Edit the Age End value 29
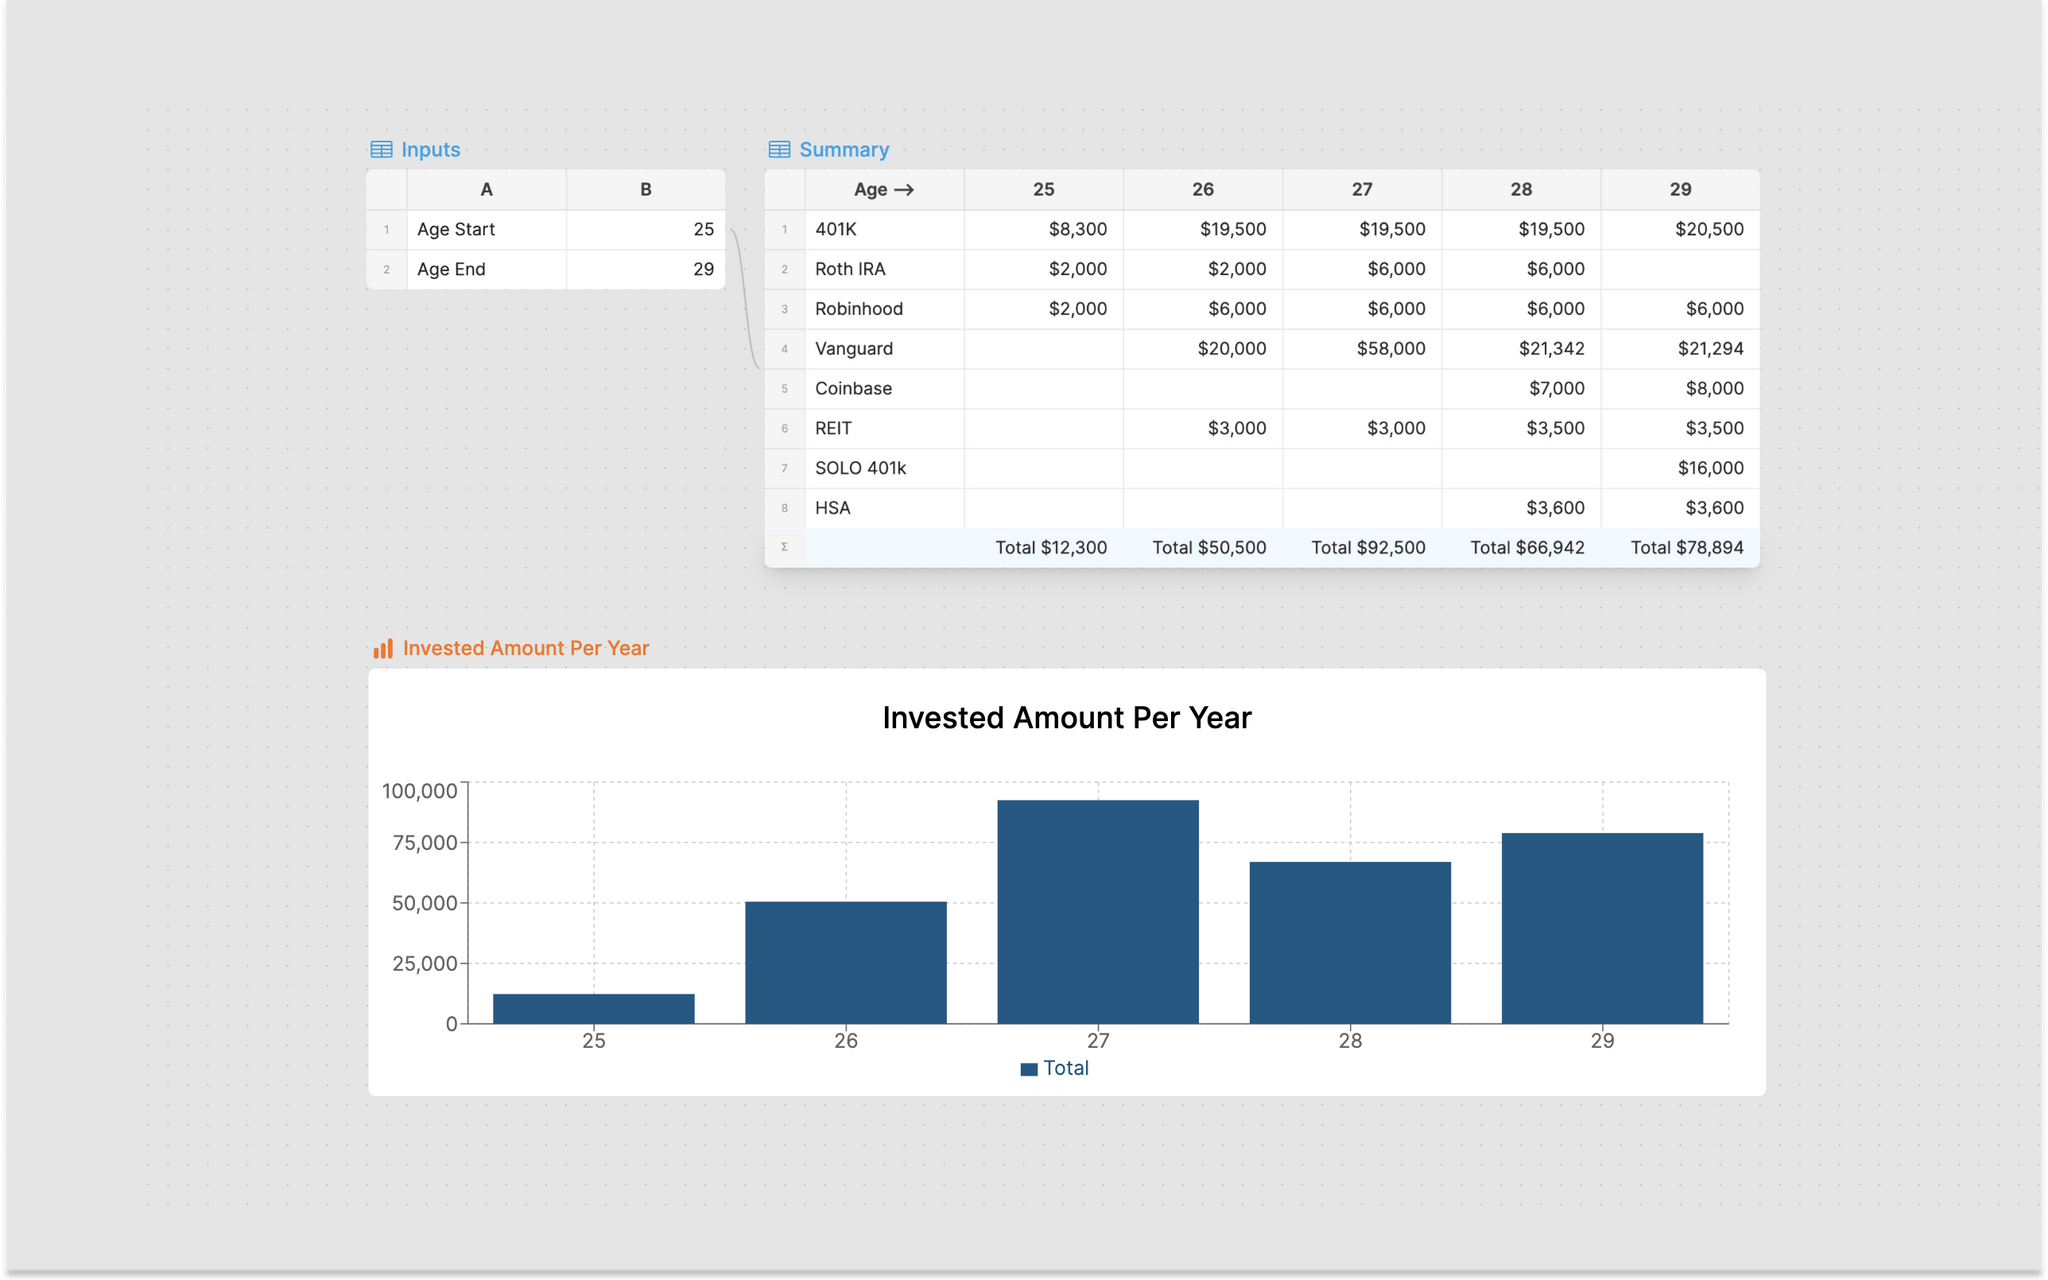Screen dimensions: 2048x1280 646,269
